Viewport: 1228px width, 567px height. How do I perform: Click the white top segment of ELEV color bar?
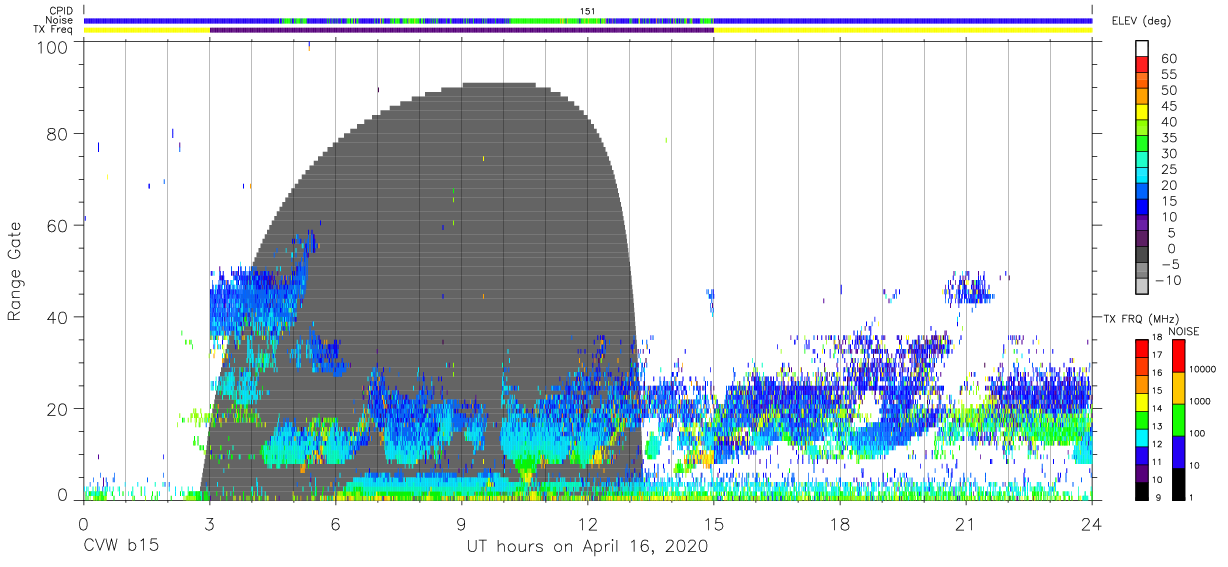pos(1142,49)
